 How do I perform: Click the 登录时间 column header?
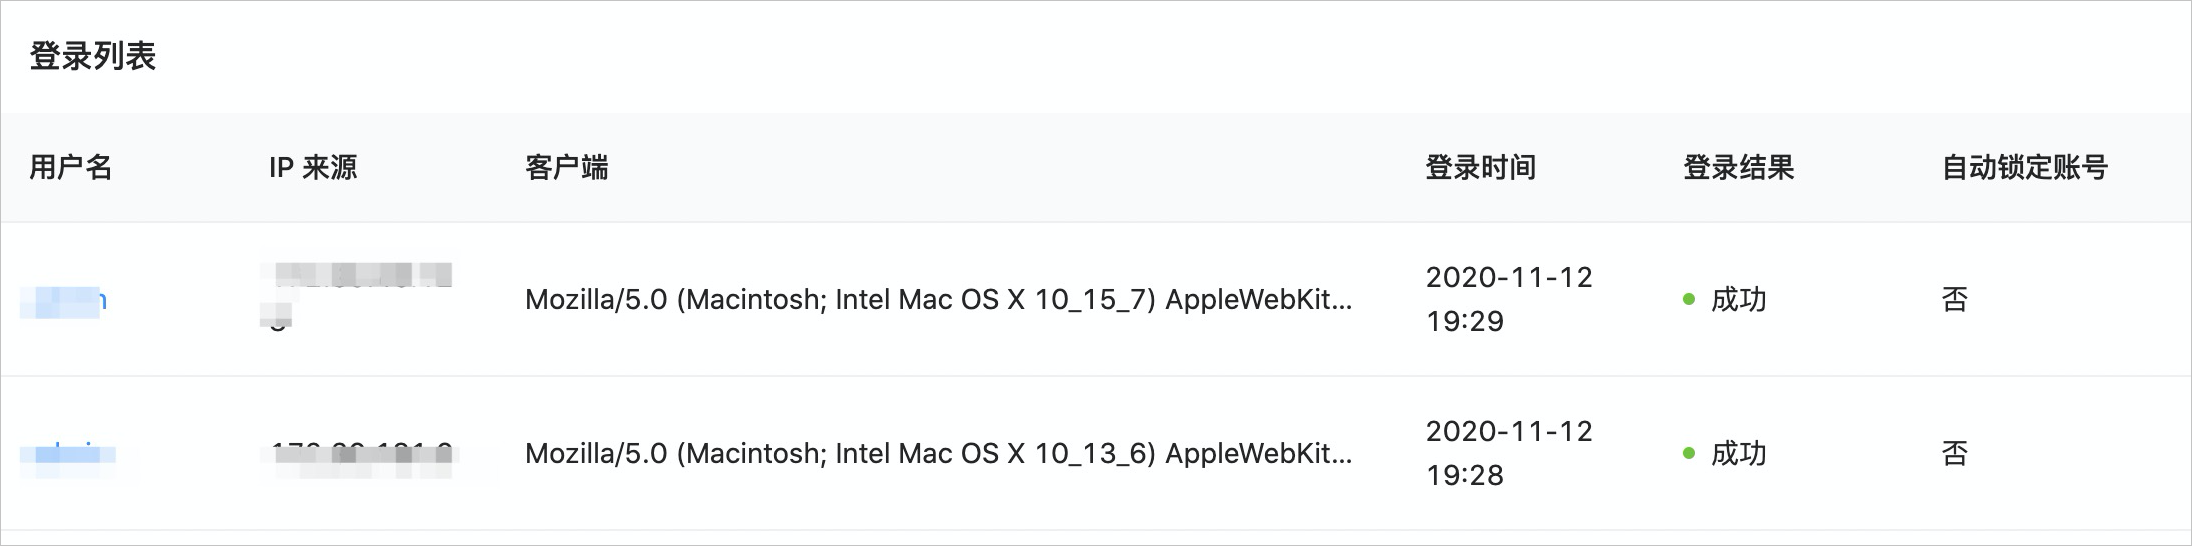(1480, 167)
